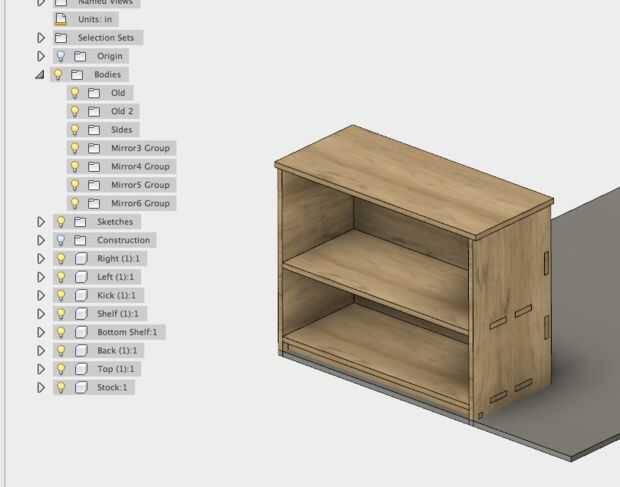Expand the Kick (1):1 component
This screenshot has height=487, width=620.
point(41,295)
